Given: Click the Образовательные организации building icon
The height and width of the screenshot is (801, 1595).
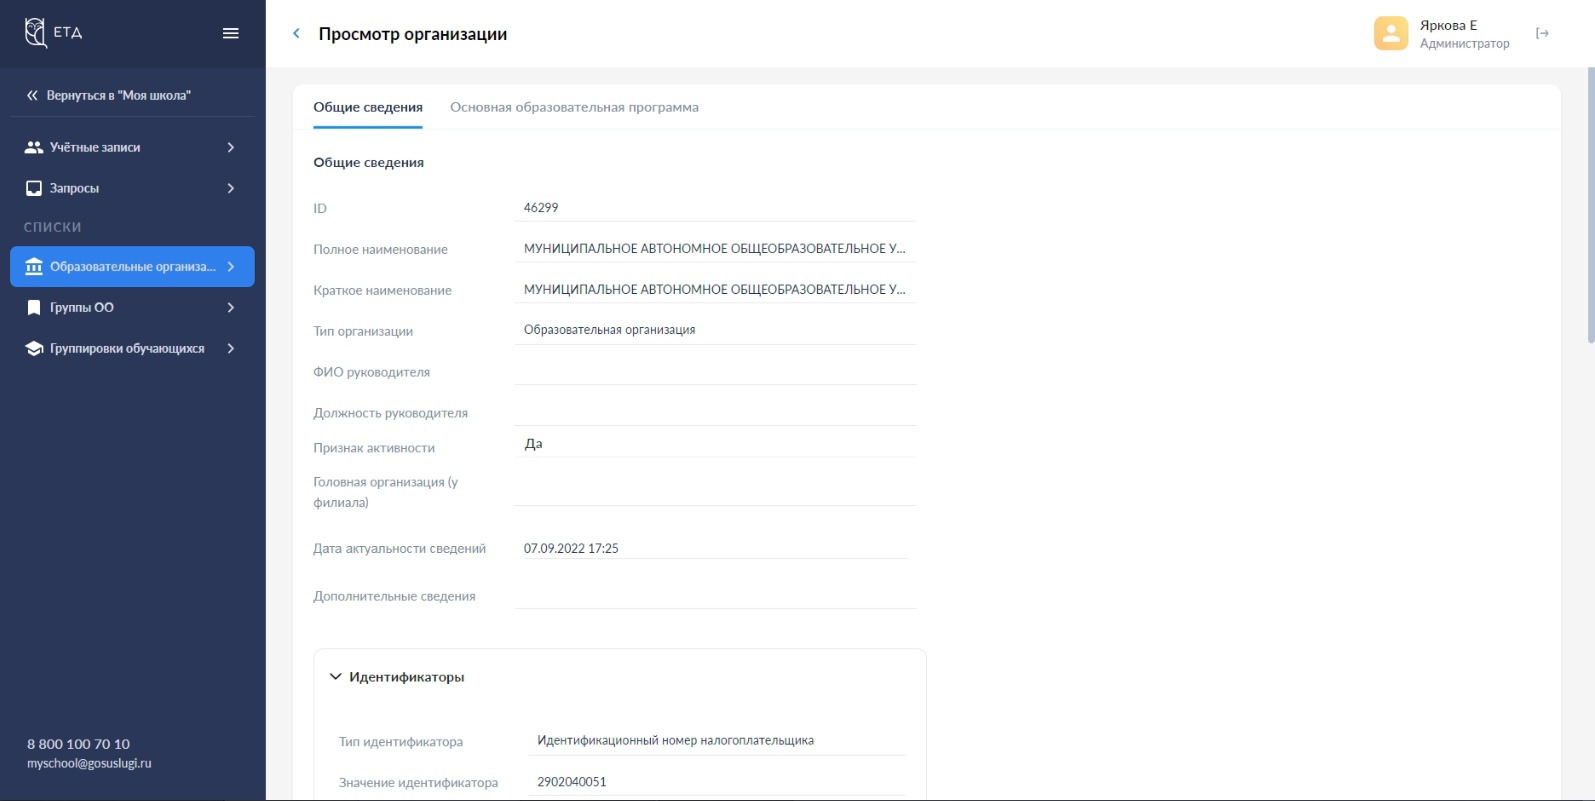Looking at the screenshot, I should (x=34, y=267).
